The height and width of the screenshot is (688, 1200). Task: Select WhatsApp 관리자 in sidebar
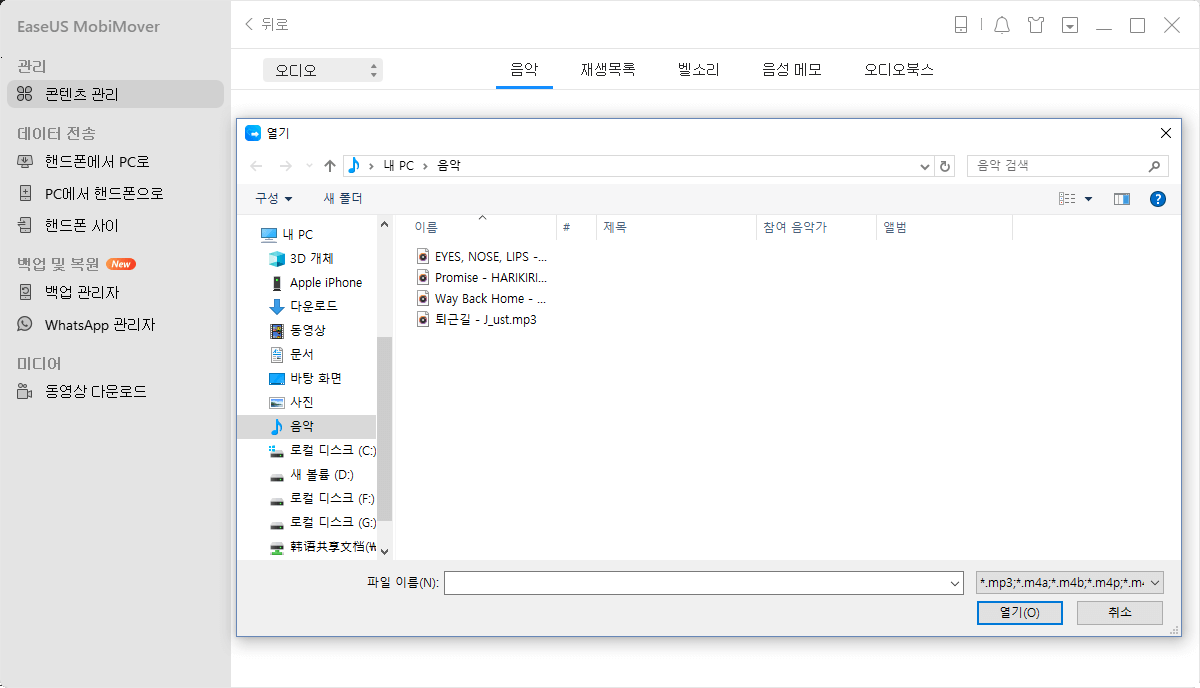[x=100, y=325]
